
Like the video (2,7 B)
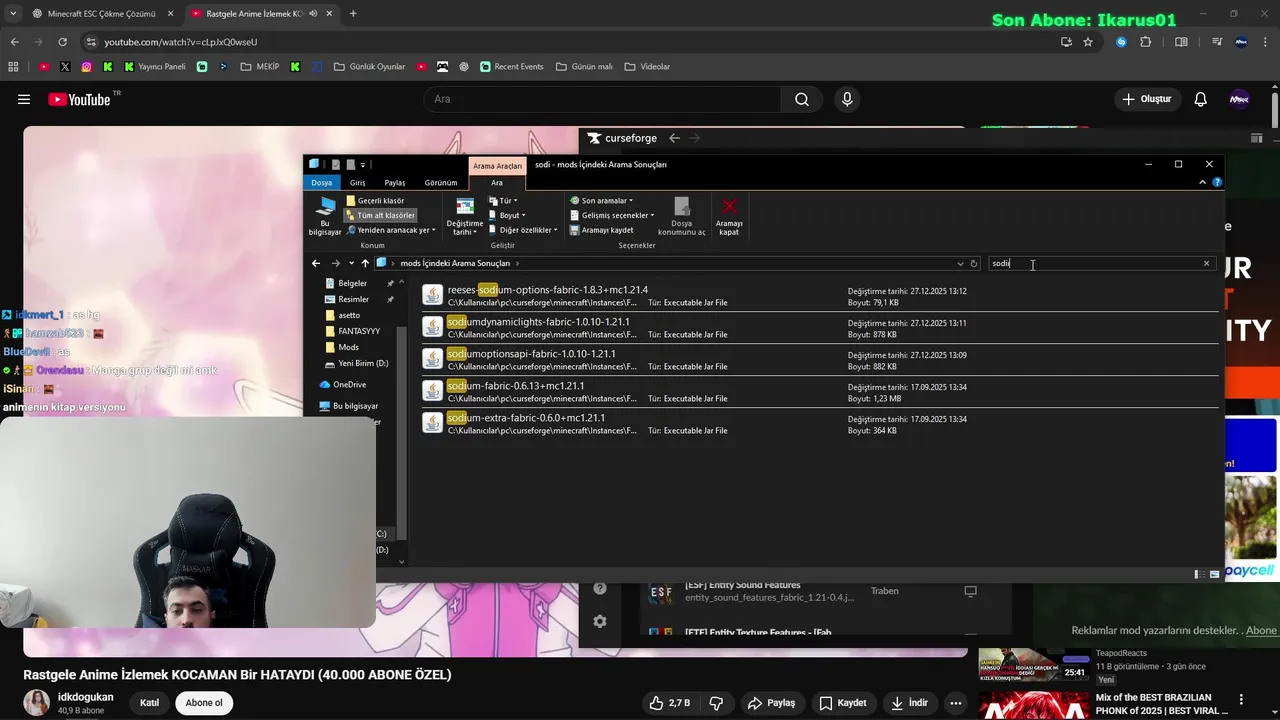click(670, 703)
